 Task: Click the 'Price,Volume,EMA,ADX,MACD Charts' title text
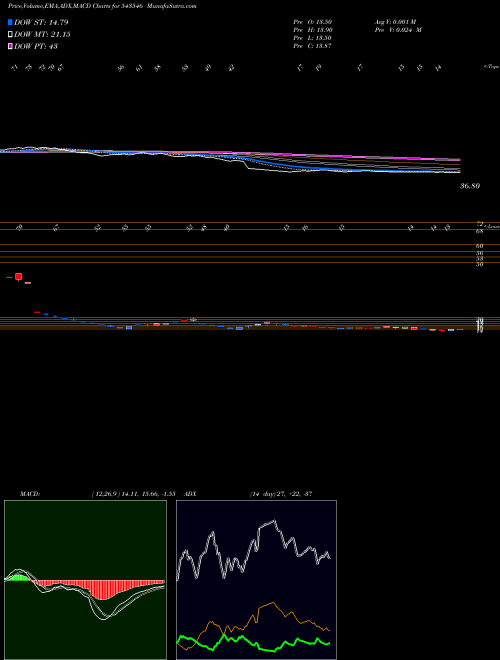point(58,6)
